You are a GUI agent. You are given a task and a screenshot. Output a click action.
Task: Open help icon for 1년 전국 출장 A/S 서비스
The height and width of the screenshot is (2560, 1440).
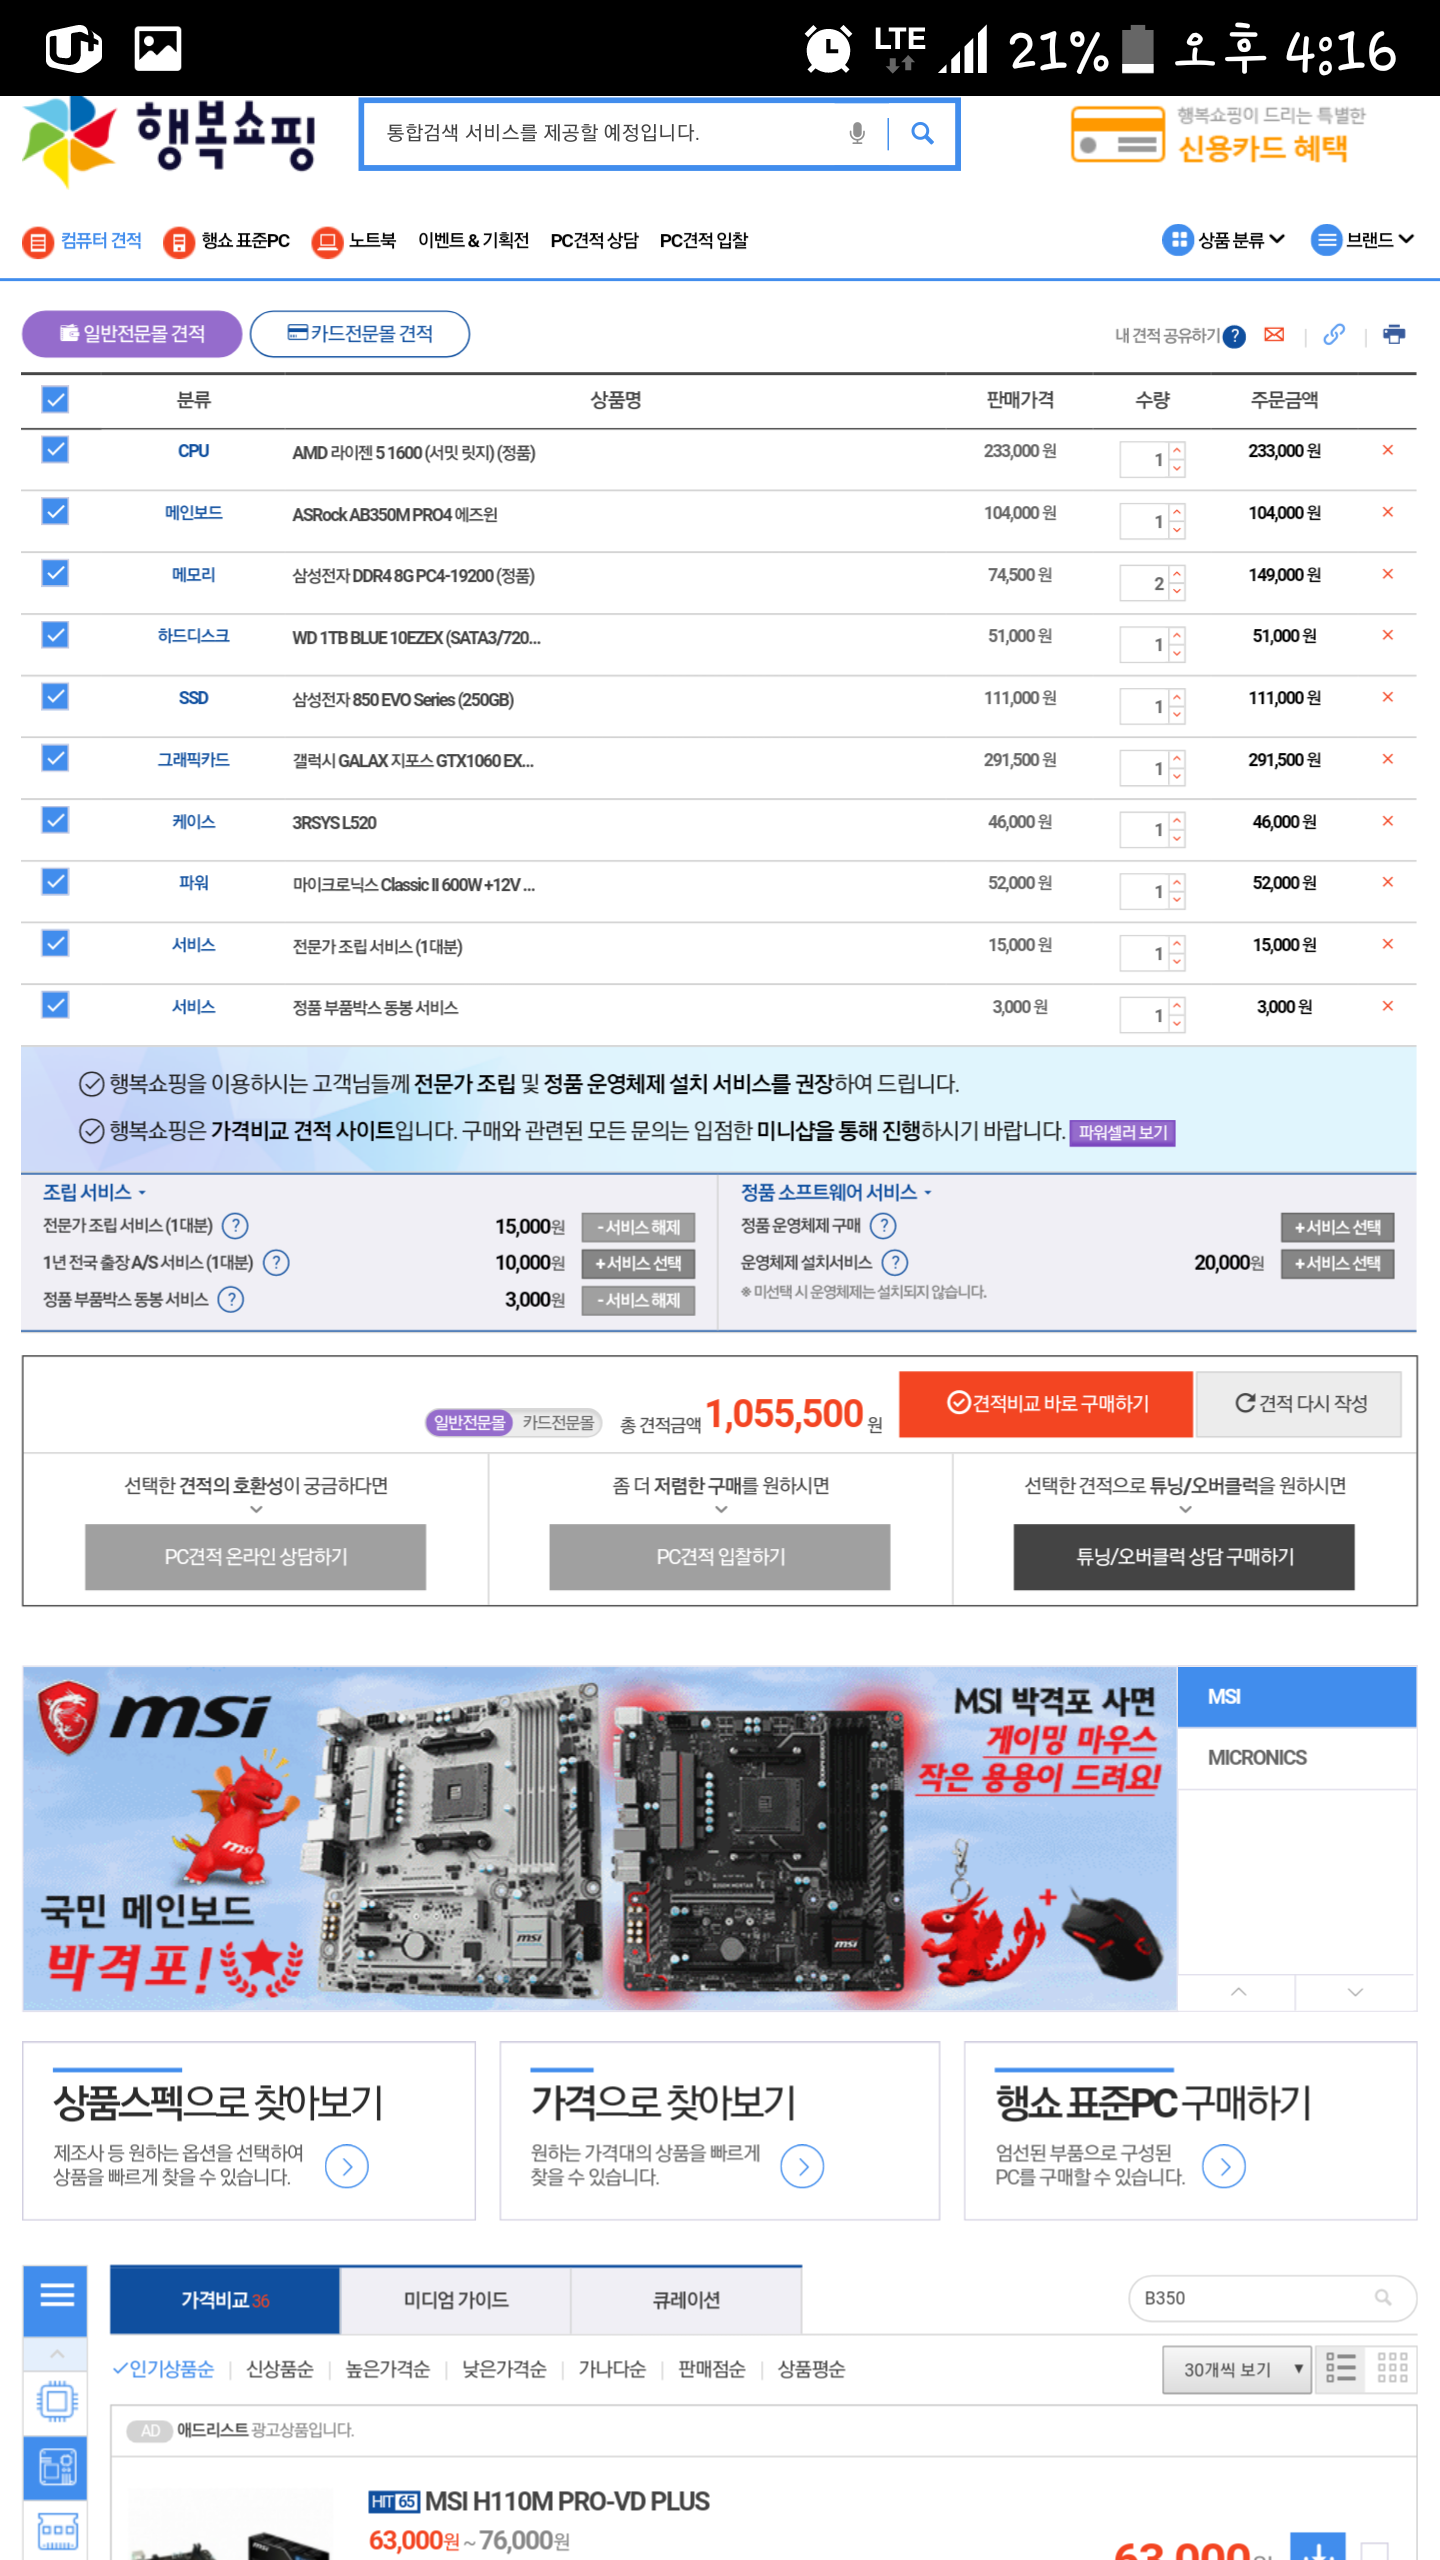pos(276,1262)
